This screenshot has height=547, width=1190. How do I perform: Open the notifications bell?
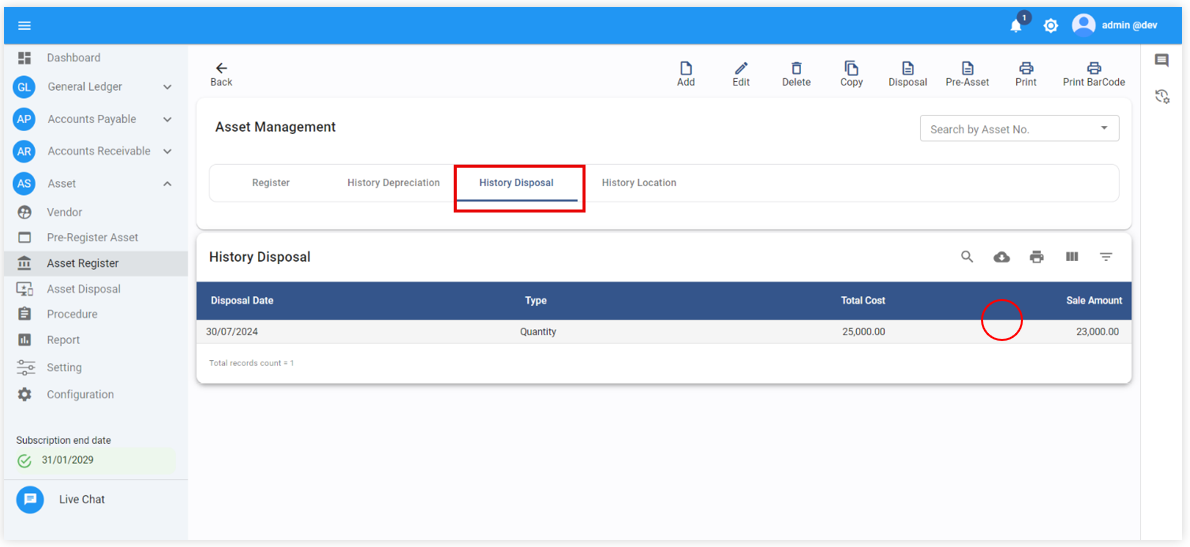[x=1016, y=26]
